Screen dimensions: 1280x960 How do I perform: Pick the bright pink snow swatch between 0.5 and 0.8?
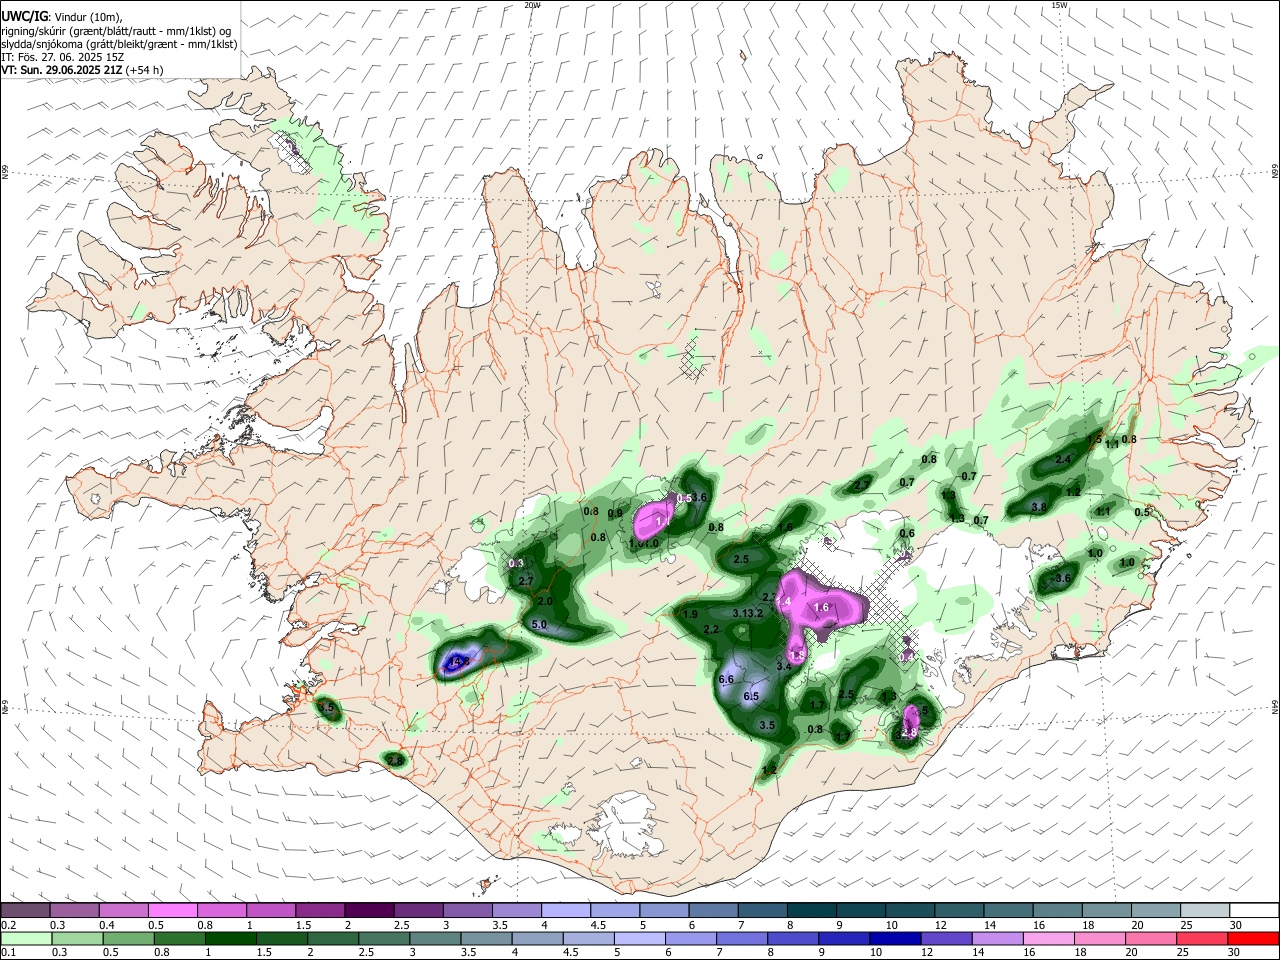click(x=172, y=911)
